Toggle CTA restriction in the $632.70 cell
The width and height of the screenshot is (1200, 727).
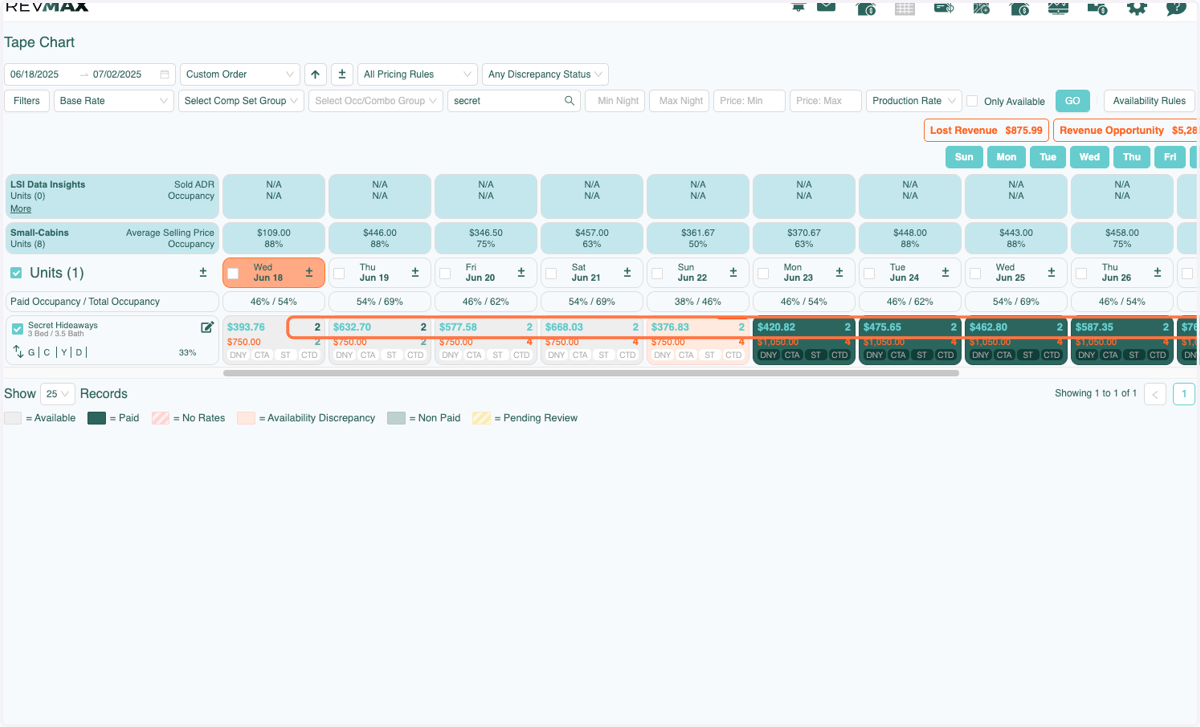pos(368,355)
